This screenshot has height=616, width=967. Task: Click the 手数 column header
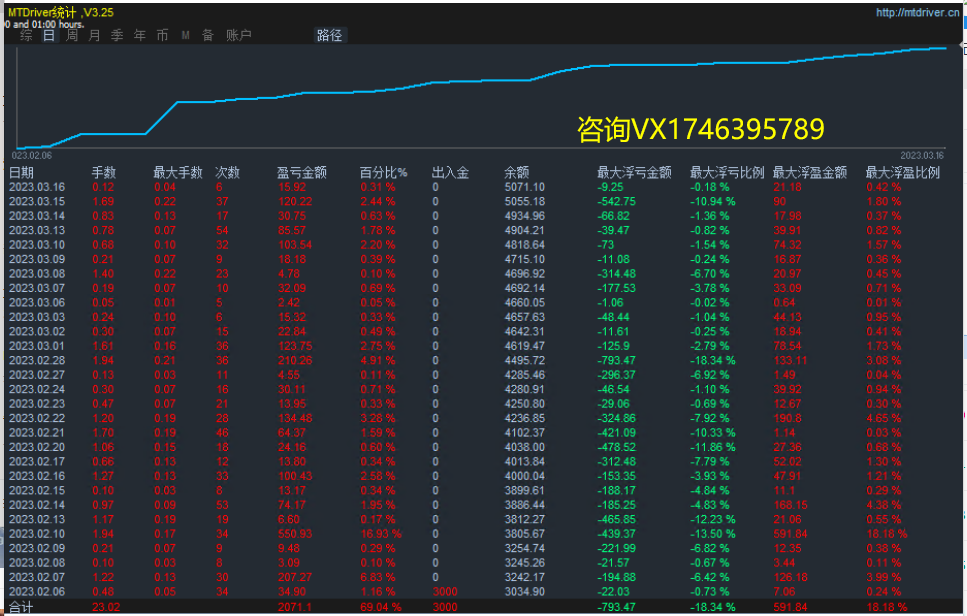pyautogui.click(x=104, y=172)
